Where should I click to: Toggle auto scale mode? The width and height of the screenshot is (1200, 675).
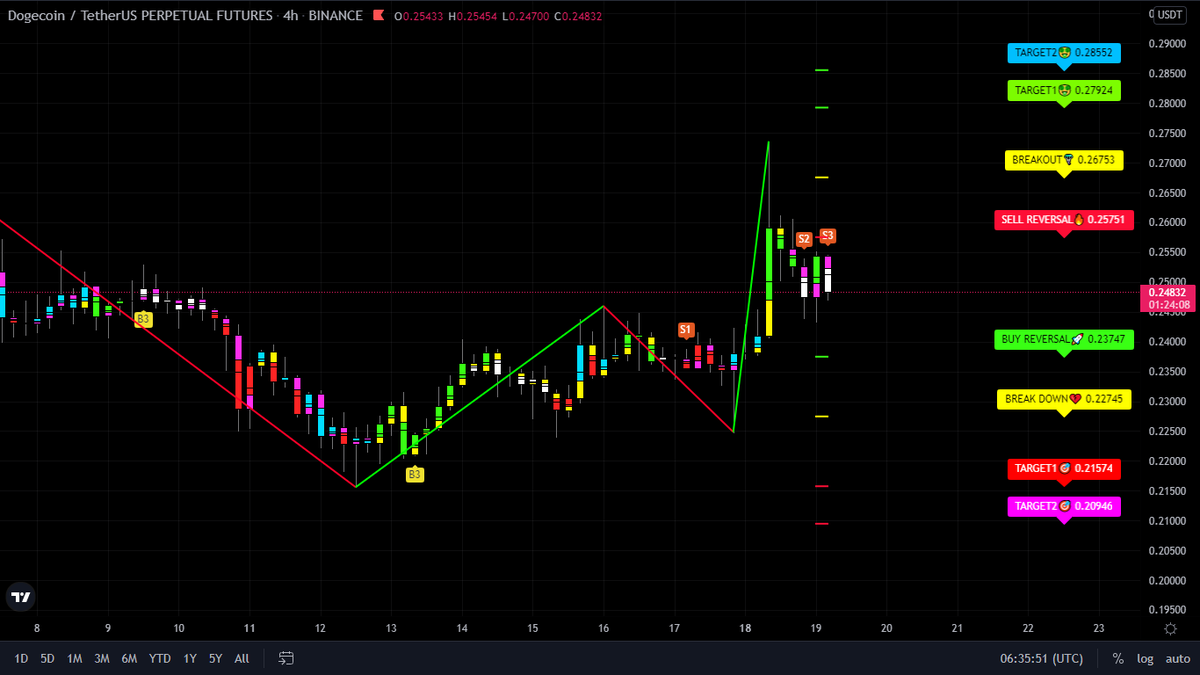(x=1177, y=658)
